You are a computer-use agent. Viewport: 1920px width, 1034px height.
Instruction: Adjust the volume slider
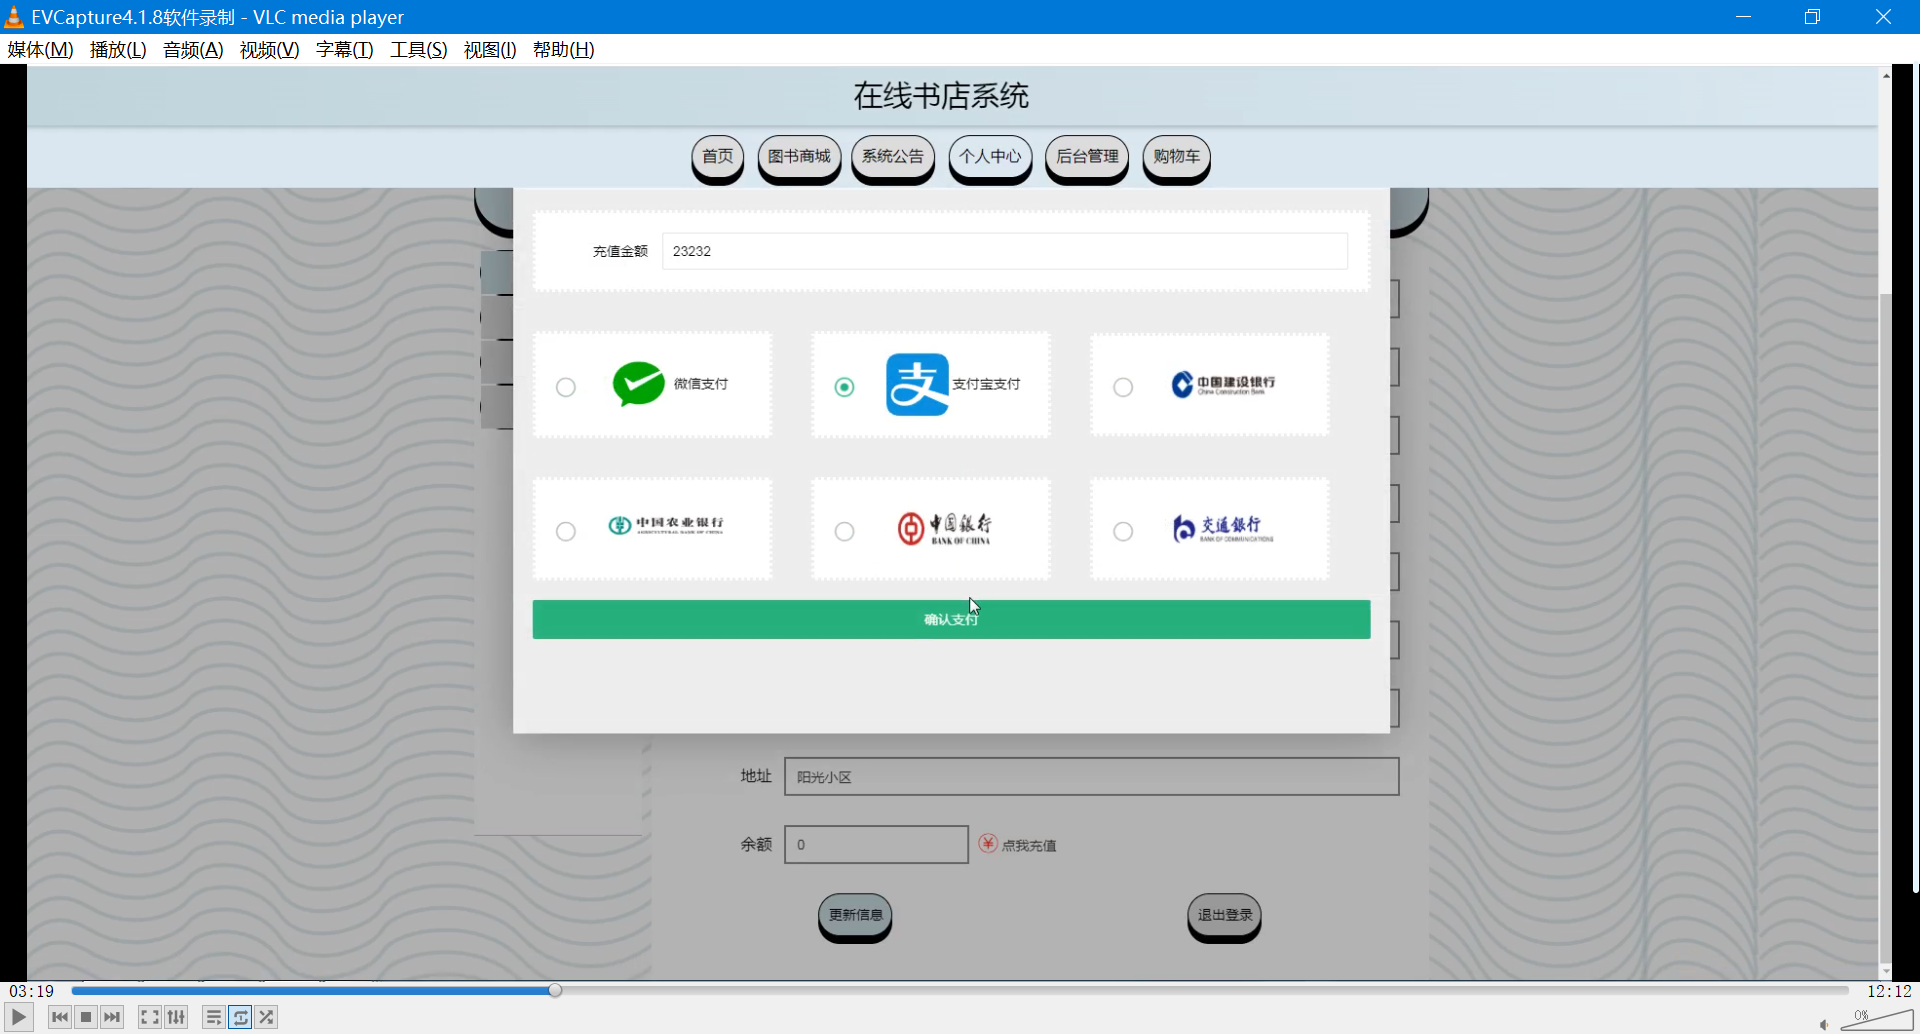coord(1877,1020)
